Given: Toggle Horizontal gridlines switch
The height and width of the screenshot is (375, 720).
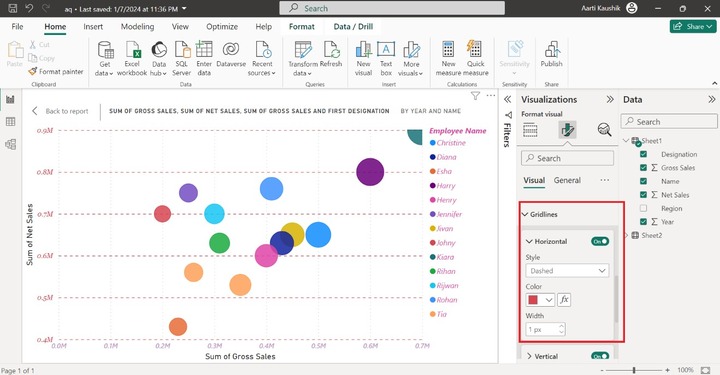Looking at the screenshot, I should [x=600, y=241].
